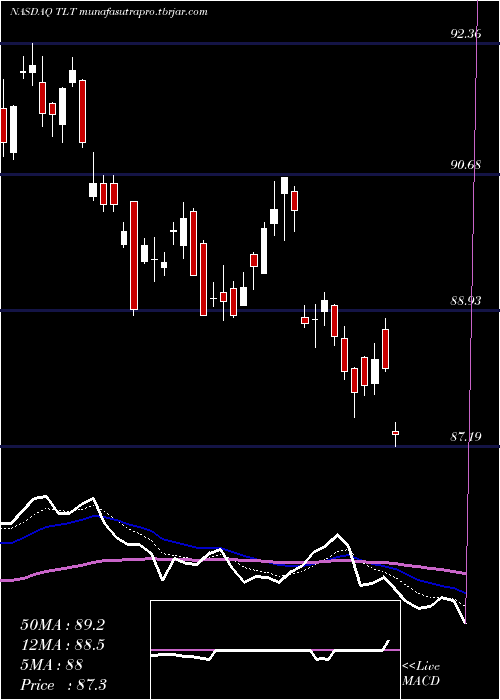
Task: Click the 5MA : 88 reading
Action: point(51,665)
